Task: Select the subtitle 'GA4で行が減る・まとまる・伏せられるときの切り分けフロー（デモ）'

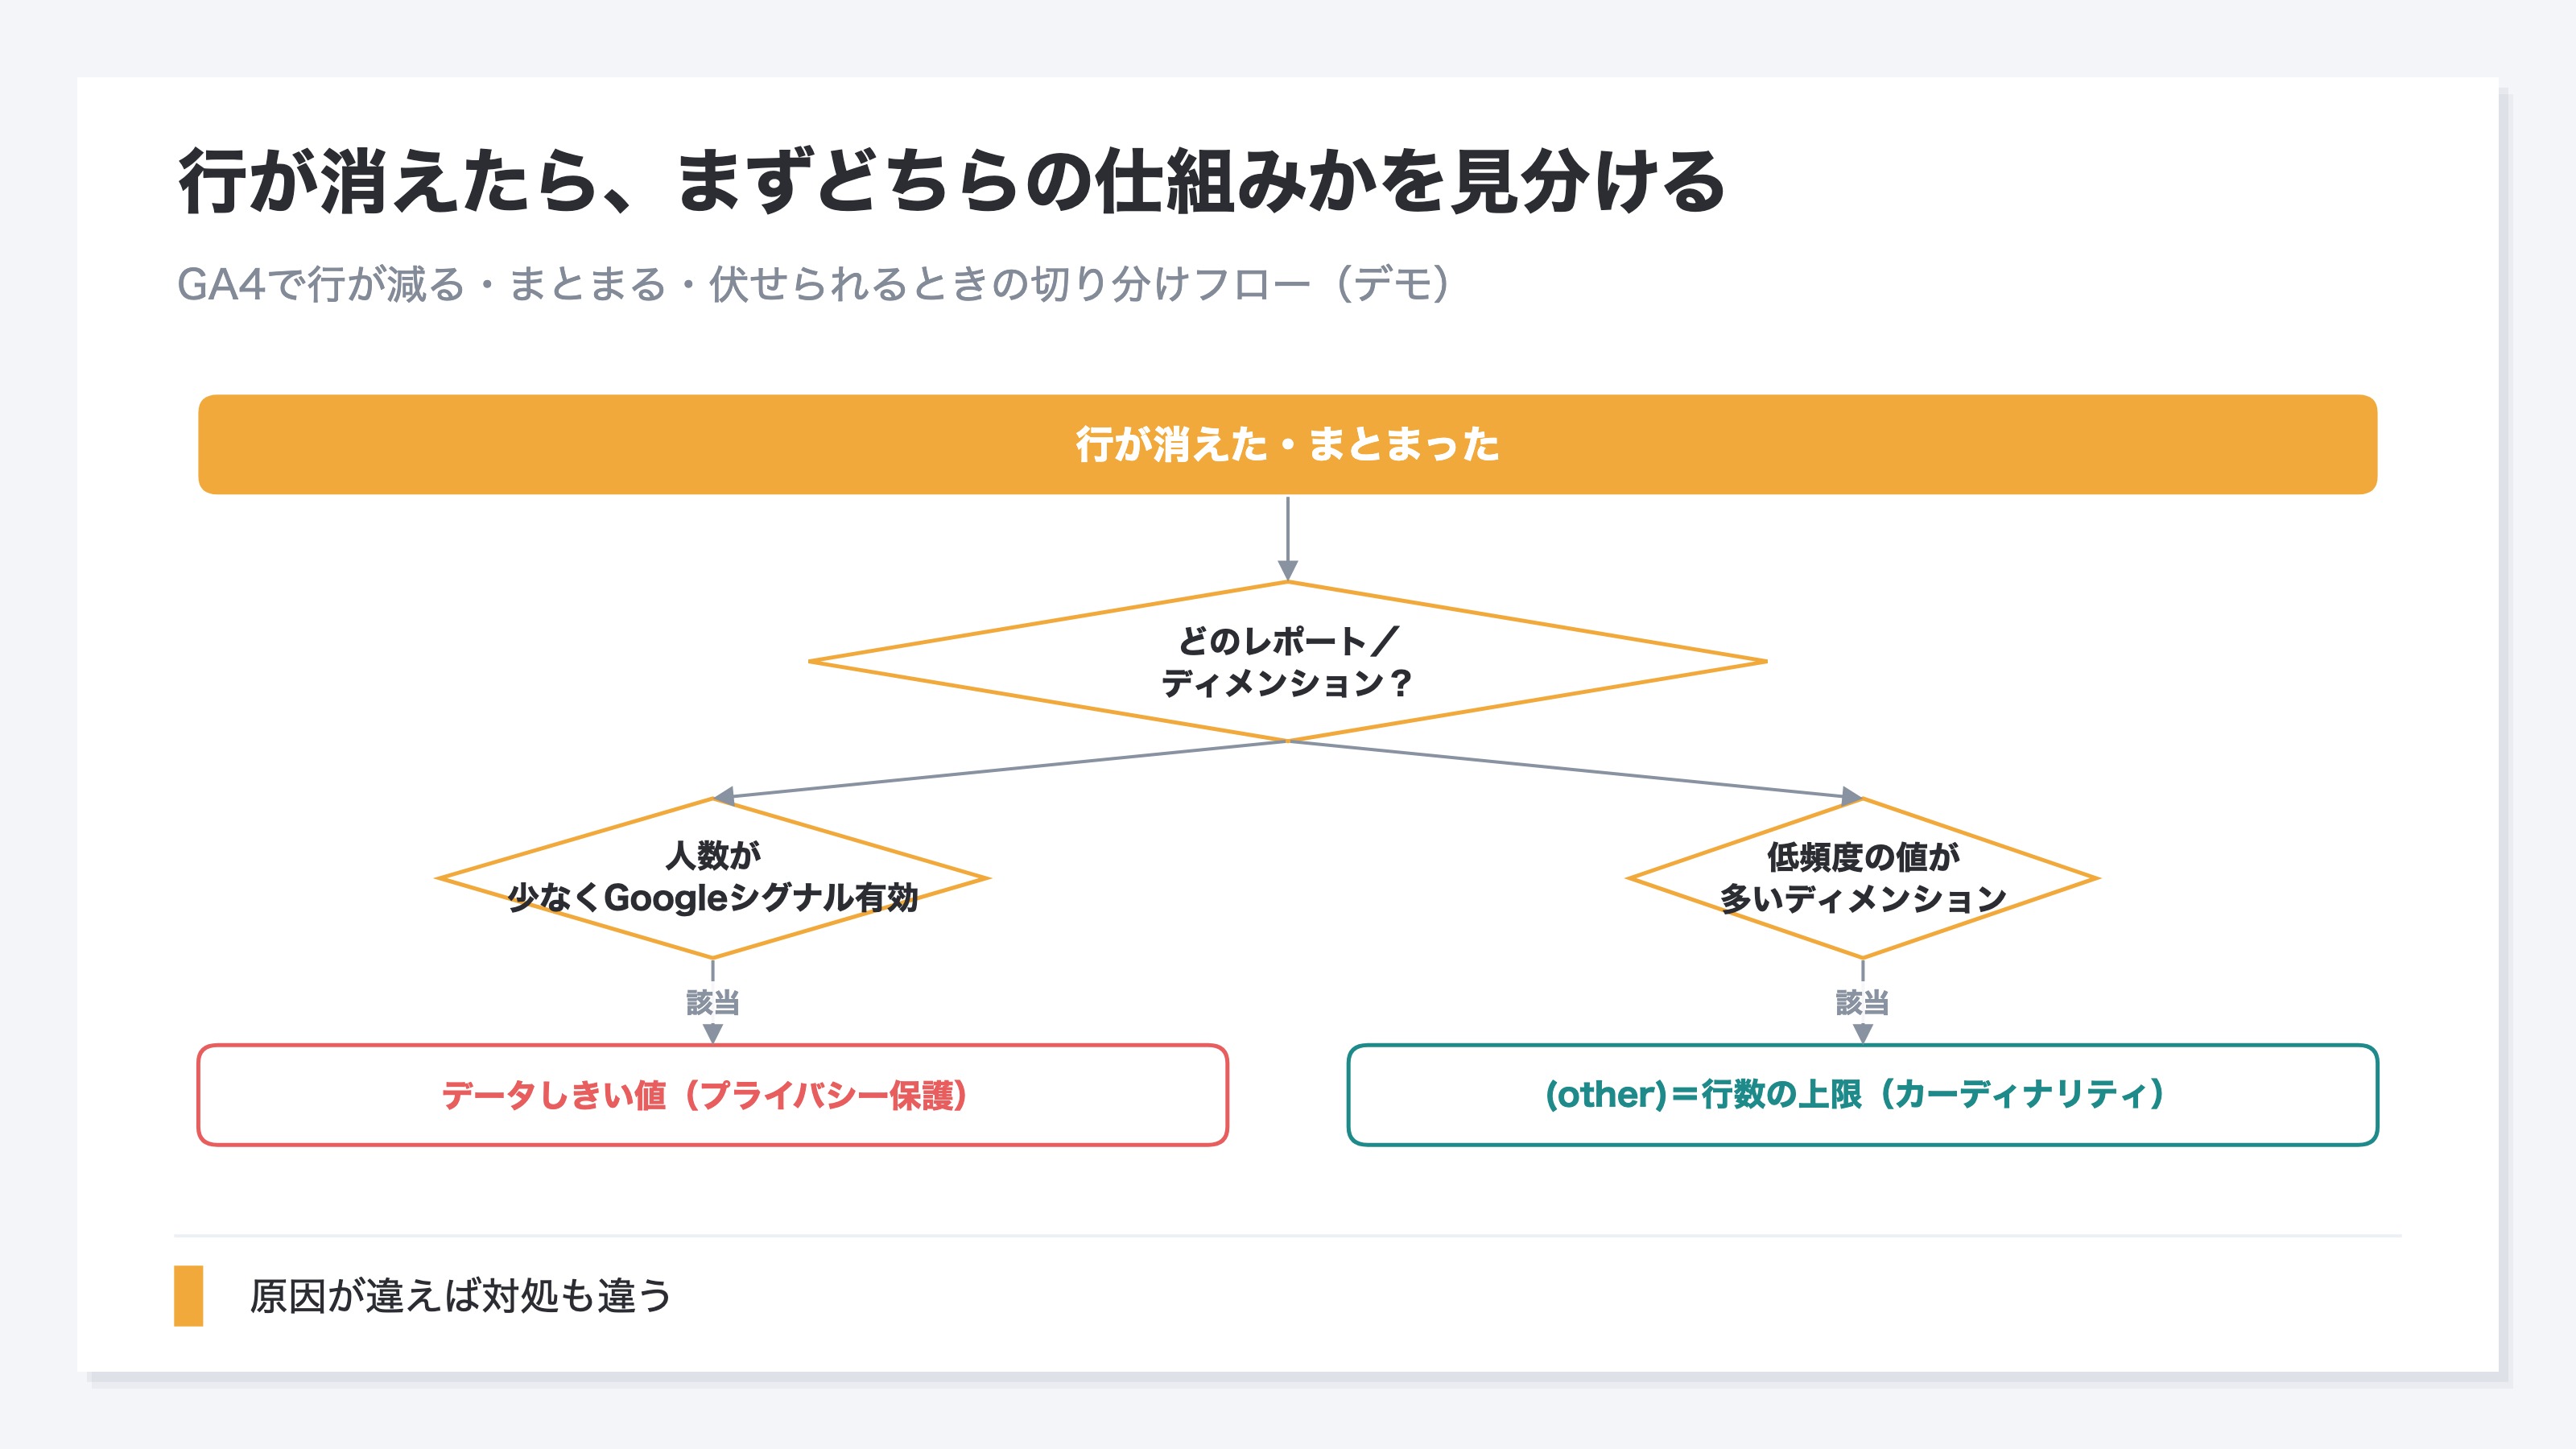Action: pos(813,284)
